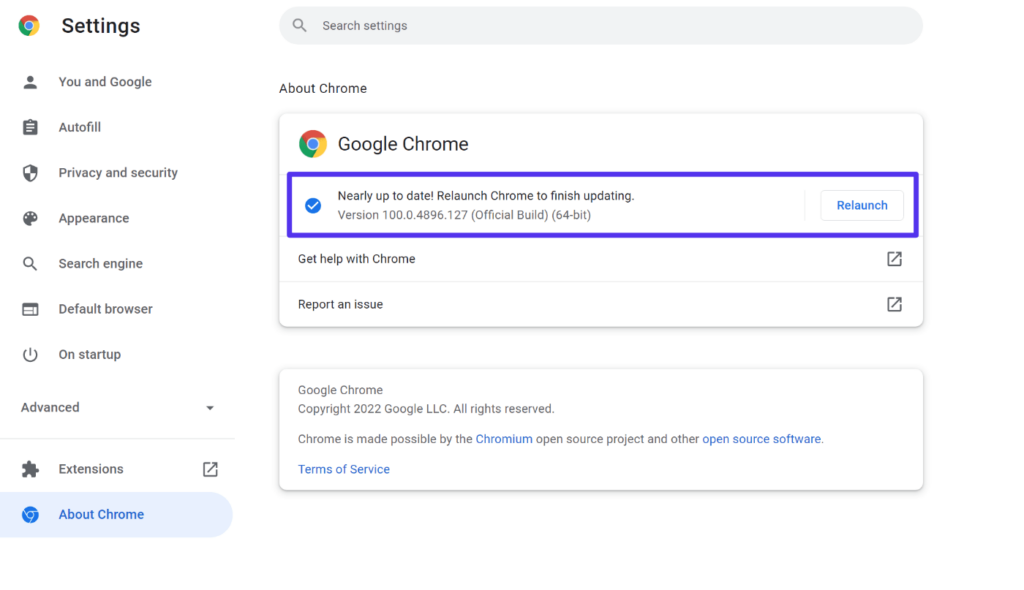Screen dimensions: 1024x590
Task: Select About Chrome in the sidebar
Action: 101,514
